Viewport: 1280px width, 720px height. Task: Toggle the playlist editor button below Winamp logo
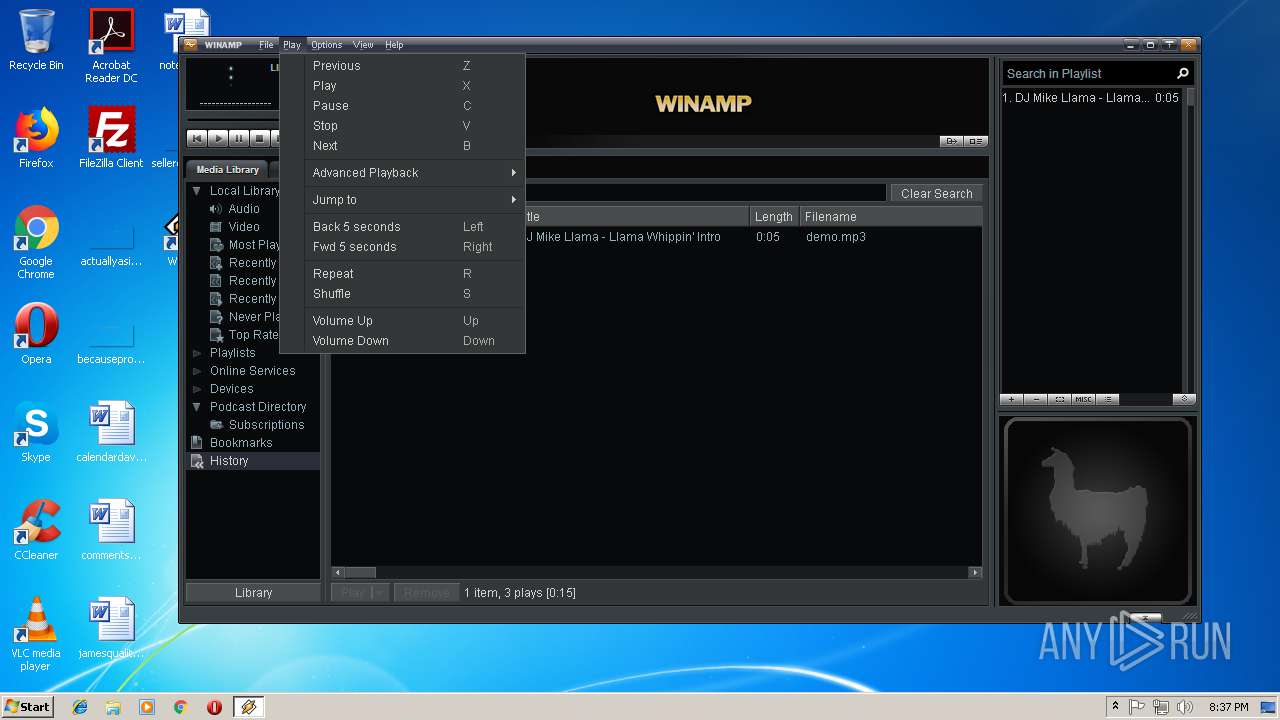(976, 141)
